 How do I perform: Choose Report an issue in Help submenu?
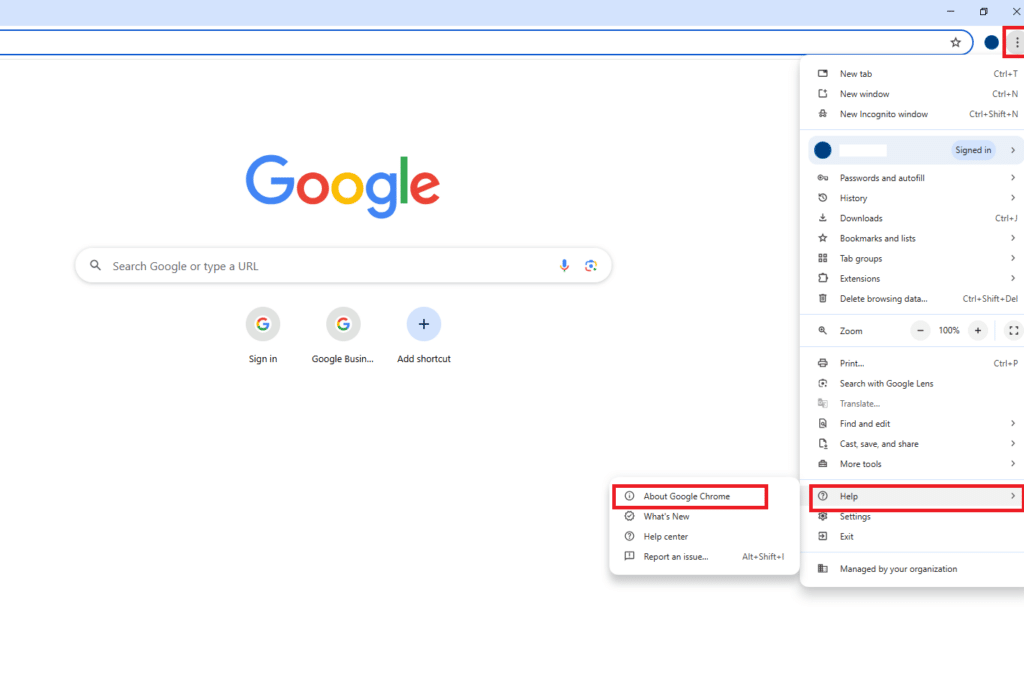click(x=704, y=557)
